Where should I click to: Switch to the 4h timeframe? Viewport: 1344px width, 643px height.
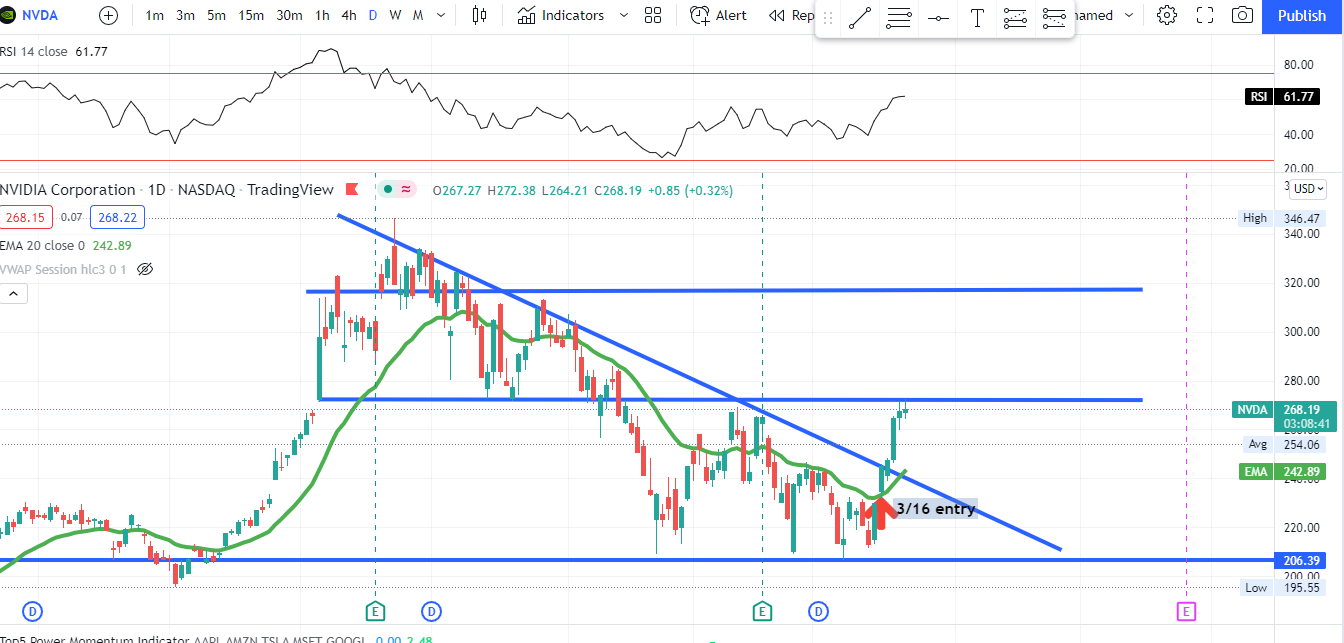(x=349, y=15)
